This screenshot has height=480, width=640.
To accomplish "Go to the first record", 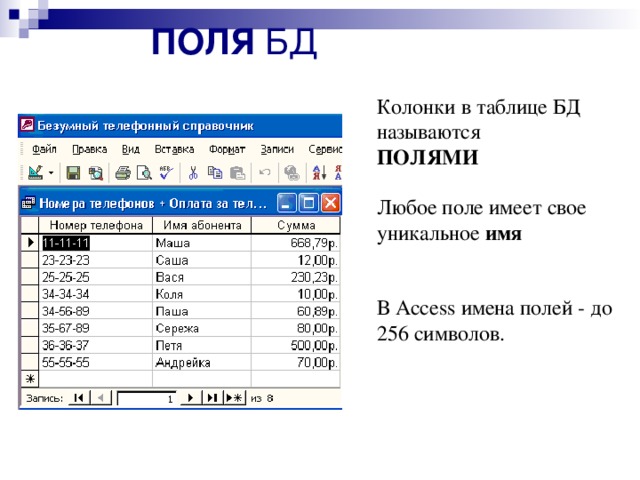I will click(79, 398).
